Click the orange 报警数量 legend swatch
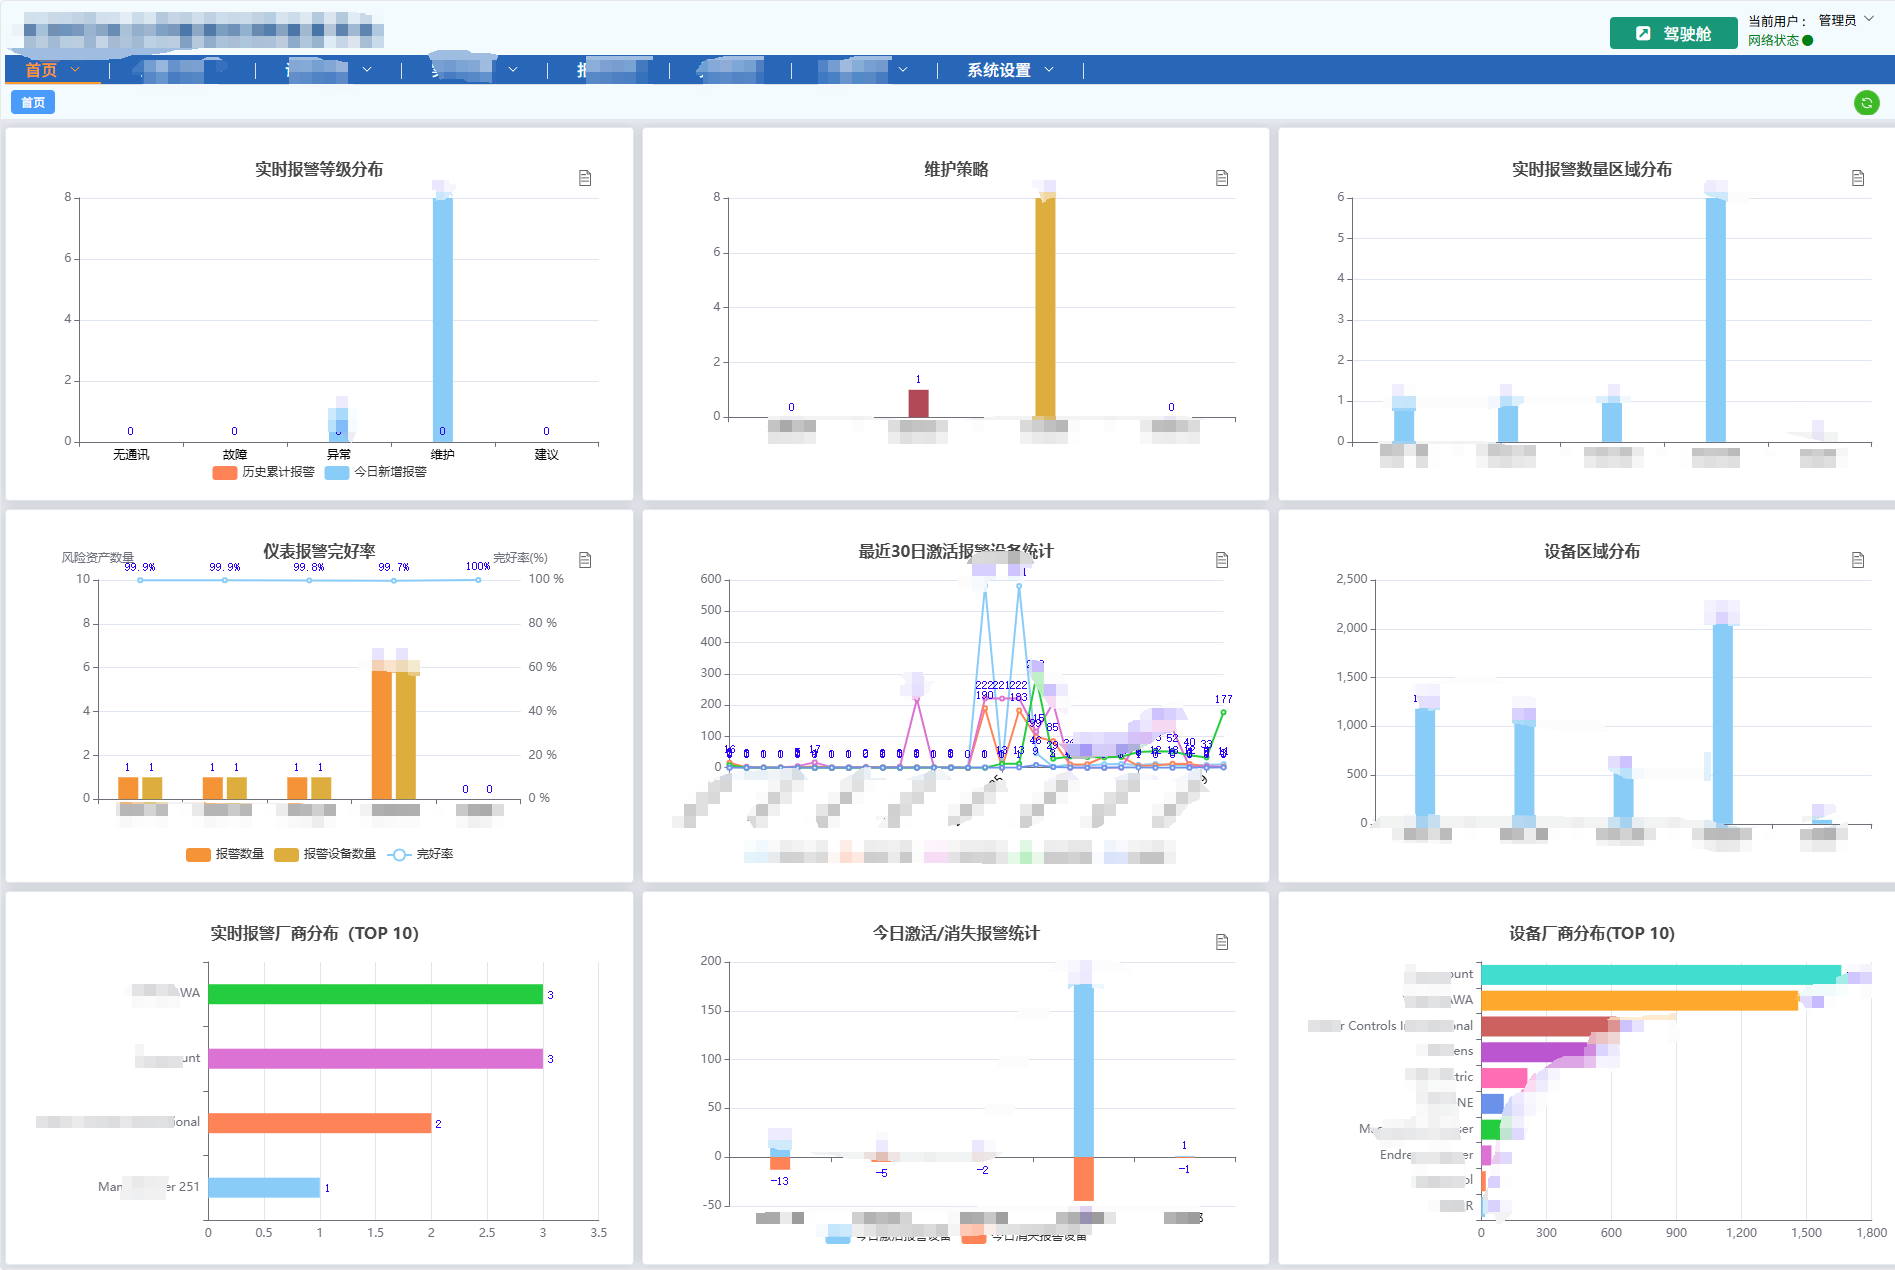 pos(198,854)
